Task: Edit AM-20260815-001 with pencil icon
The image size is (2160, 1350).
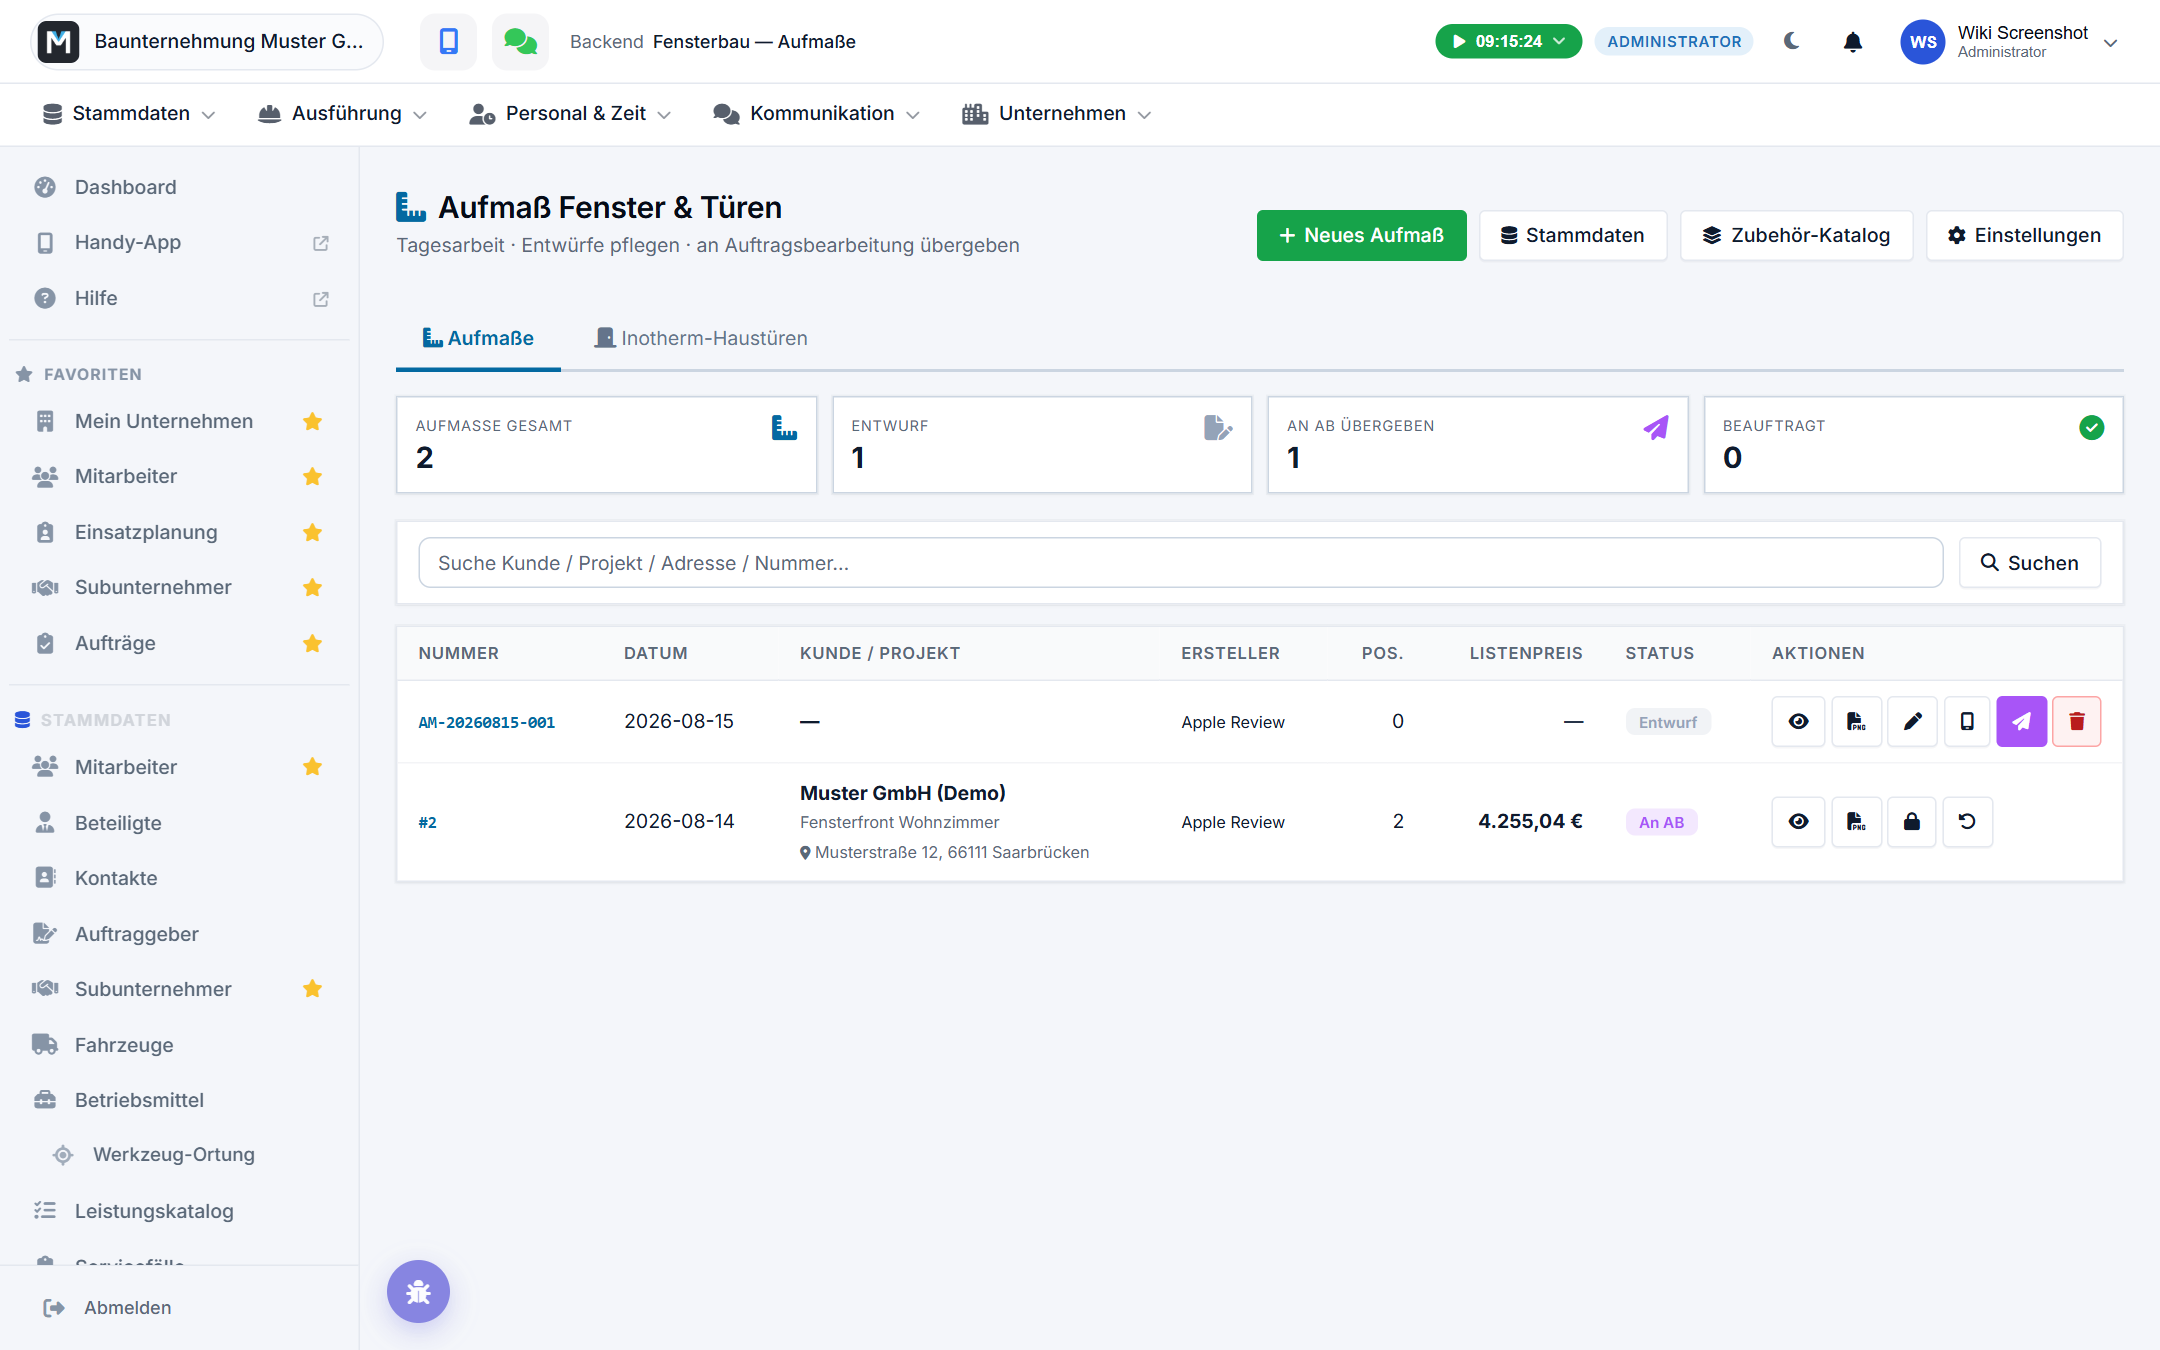Action: click(1912, 722)
